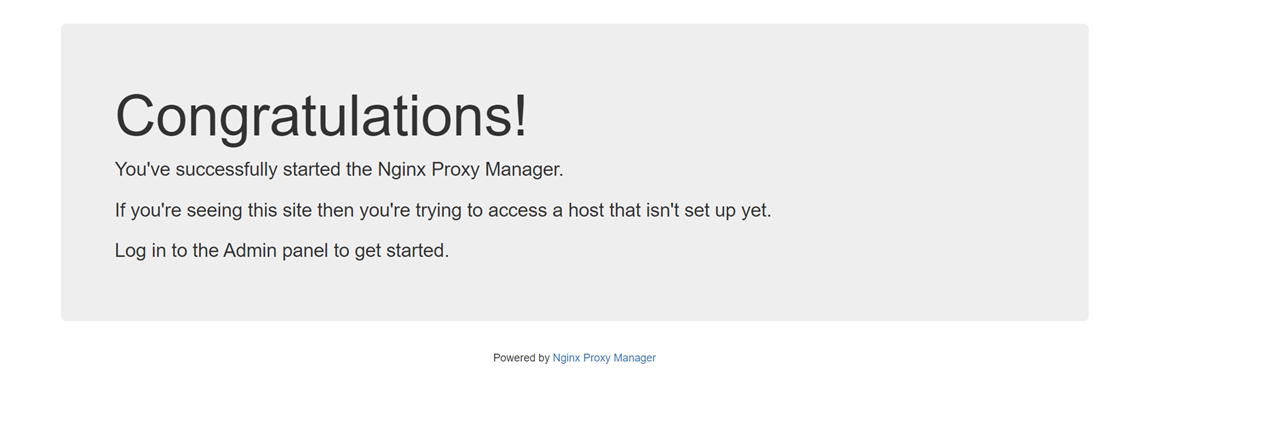Click the word "successfully" in first paragraph
This screenshot has height=434, width=1279.
point(228,170)
